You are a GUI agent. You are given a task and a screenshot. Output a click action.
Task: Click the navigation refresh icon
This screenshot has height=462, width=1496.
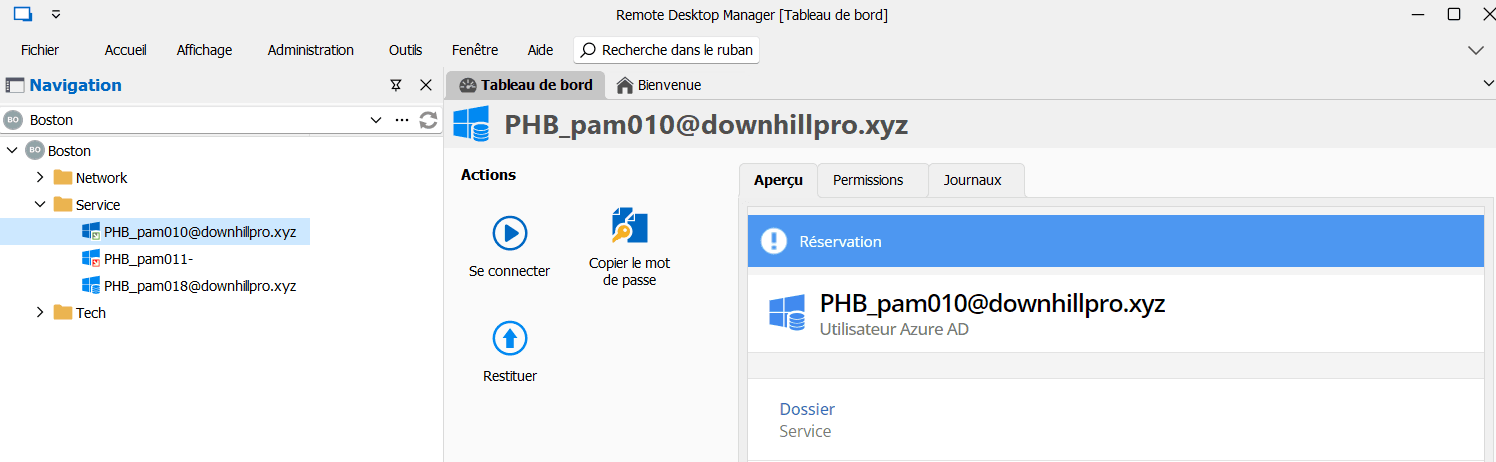coord(428,120)
